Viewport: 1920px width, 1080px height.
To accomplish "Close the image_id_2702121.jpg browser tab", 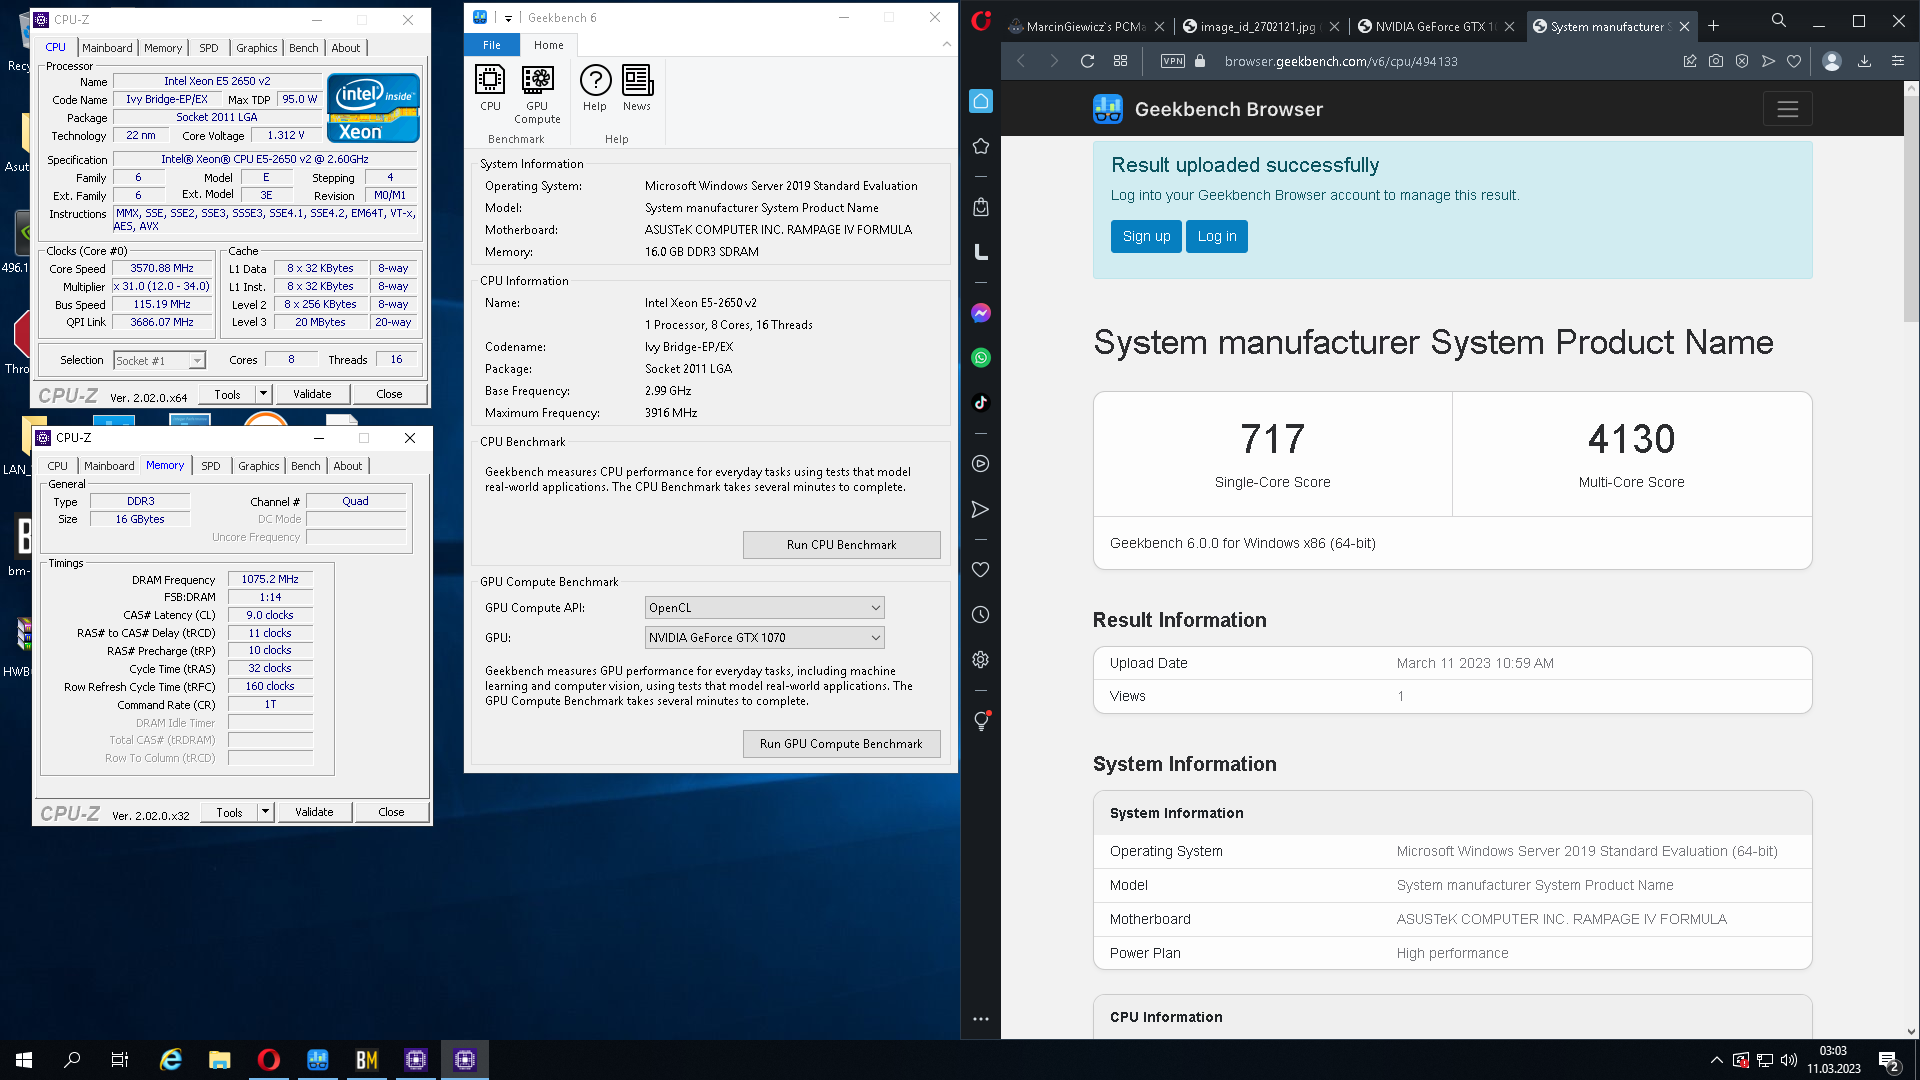I will (x=1334, y=27).
